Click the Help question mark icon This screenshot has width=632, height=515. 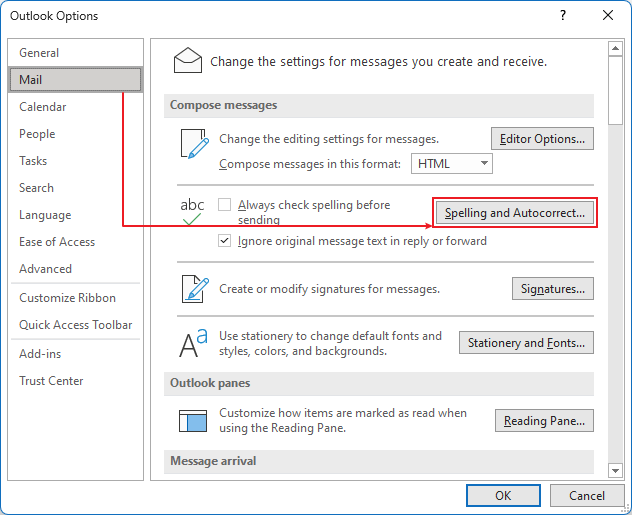[563, 16]
